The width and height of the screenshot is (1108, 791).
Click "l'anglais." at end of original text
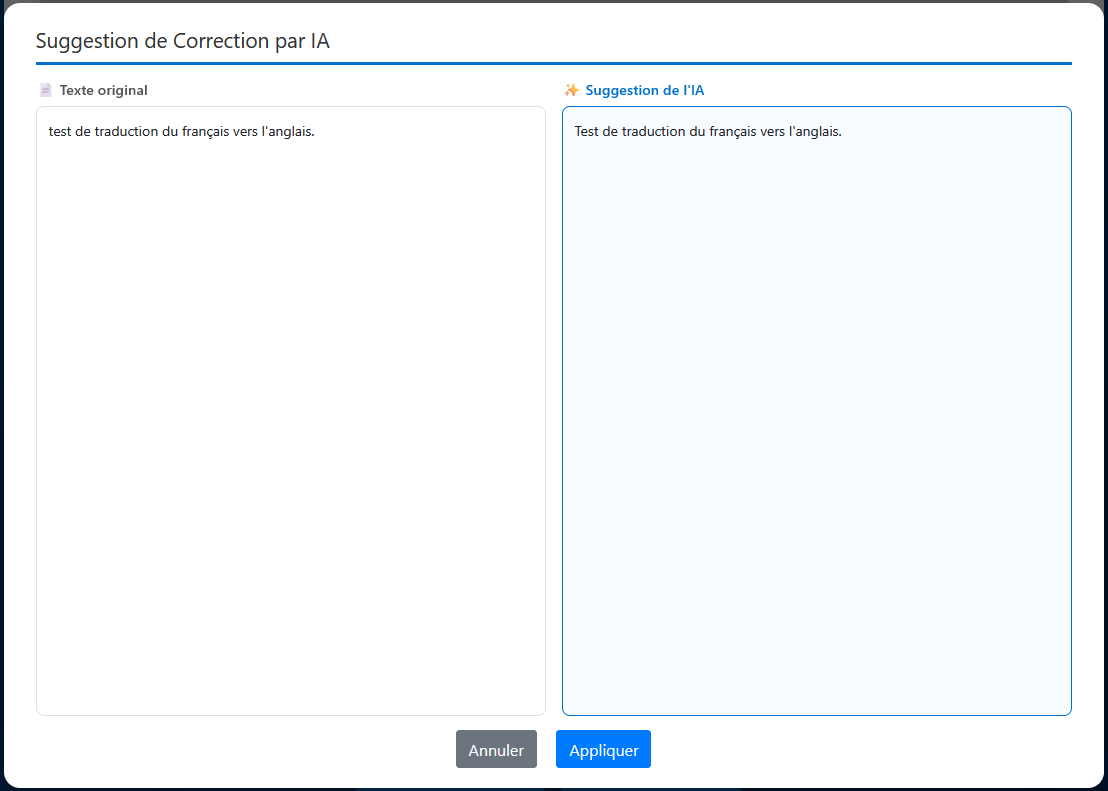[288, 131]
